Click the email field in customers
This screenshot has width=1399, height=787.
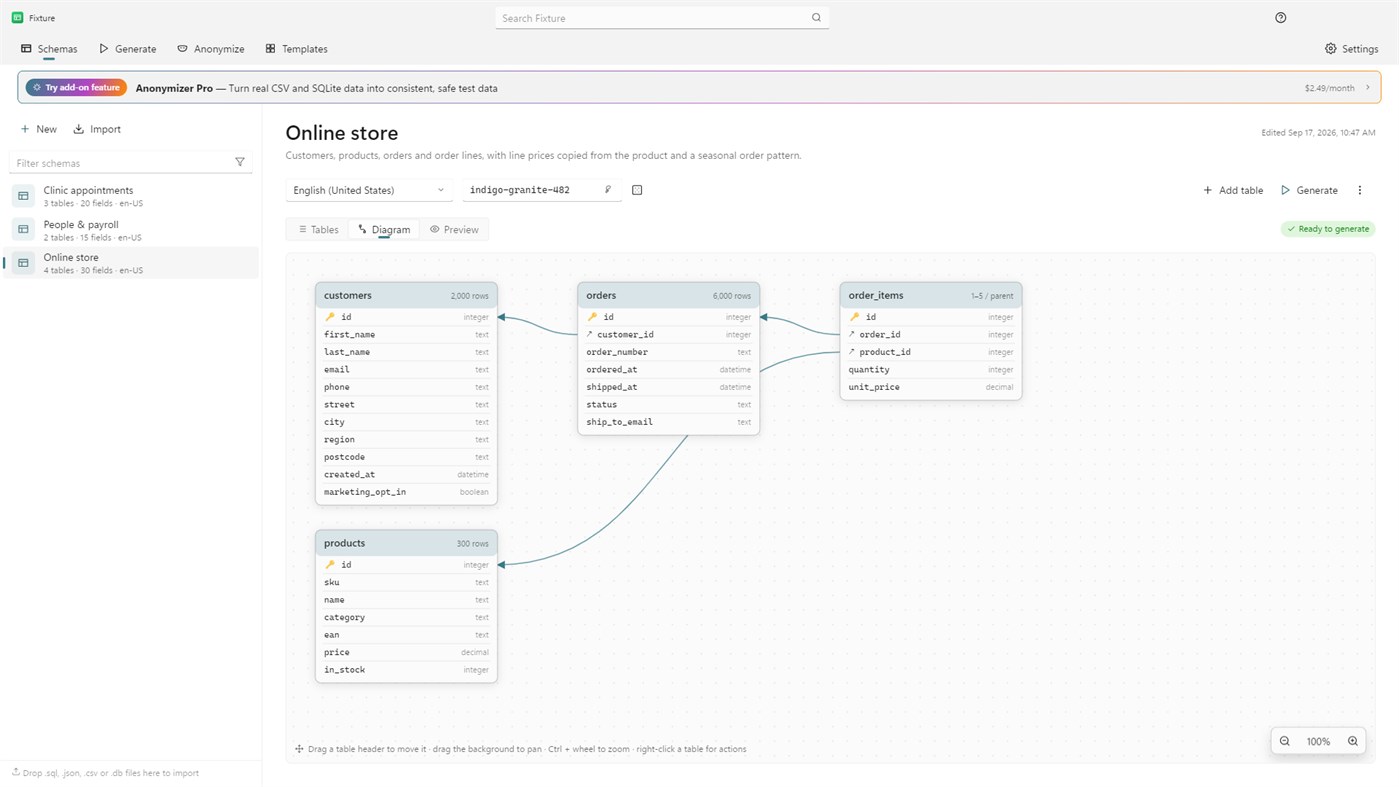point(406,370)
